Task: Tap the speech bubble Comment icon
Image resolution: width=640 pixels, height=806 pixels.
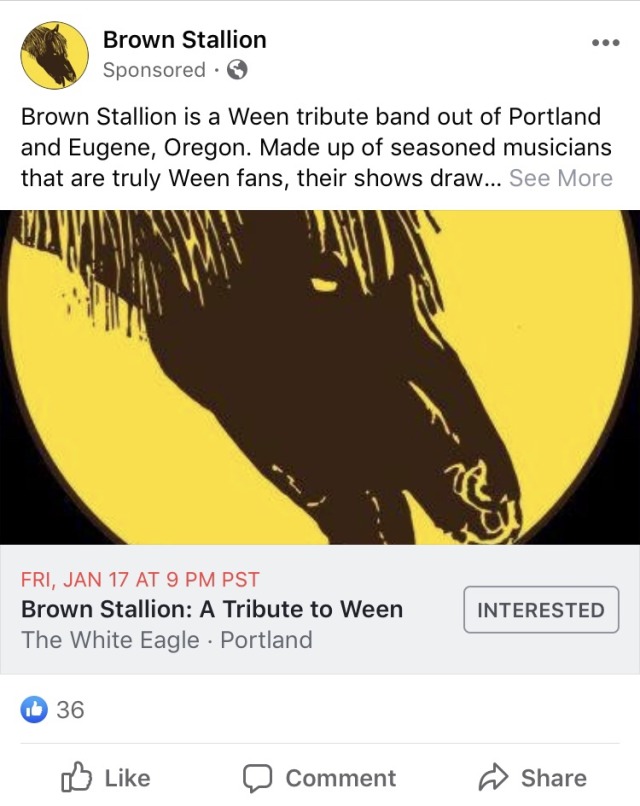Action: pyautogui.click(x=259, y=777)
